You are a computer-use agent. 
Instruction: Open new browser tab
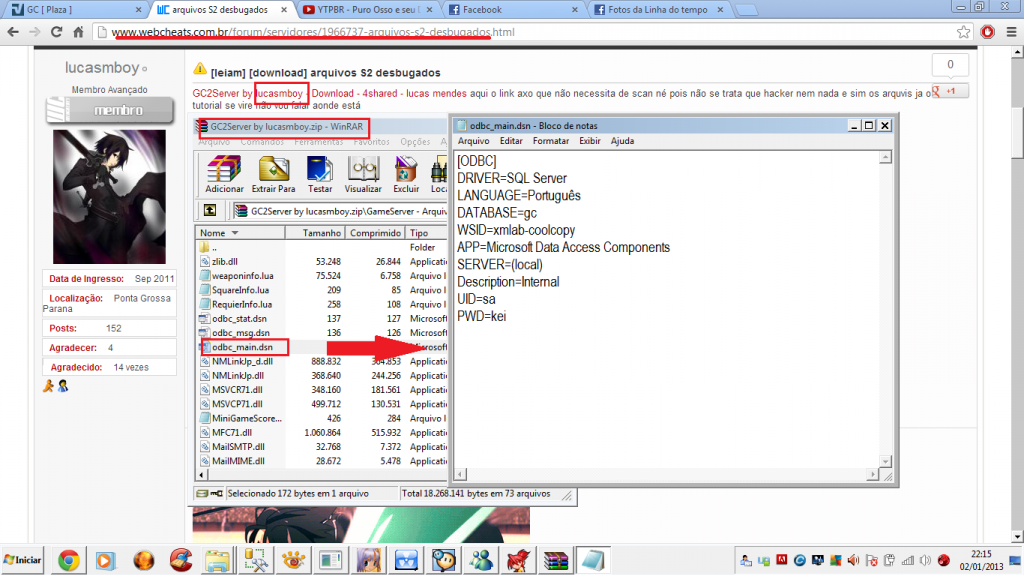[746, 10]
